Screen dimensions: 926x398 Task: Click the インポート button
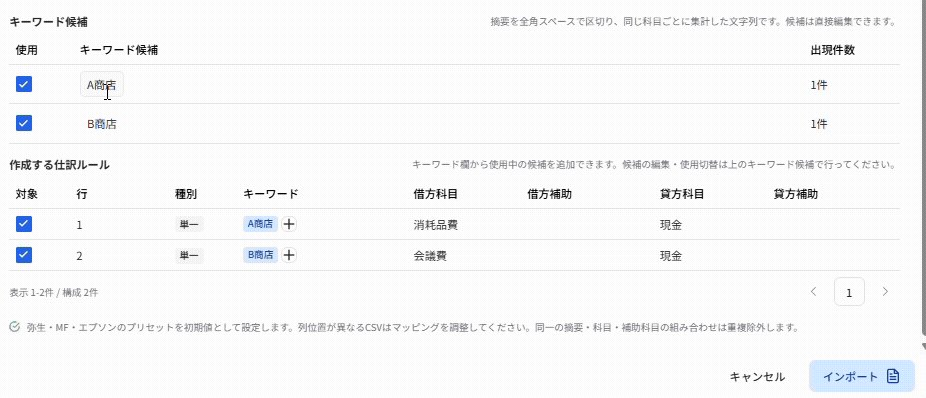coord(862,377)
